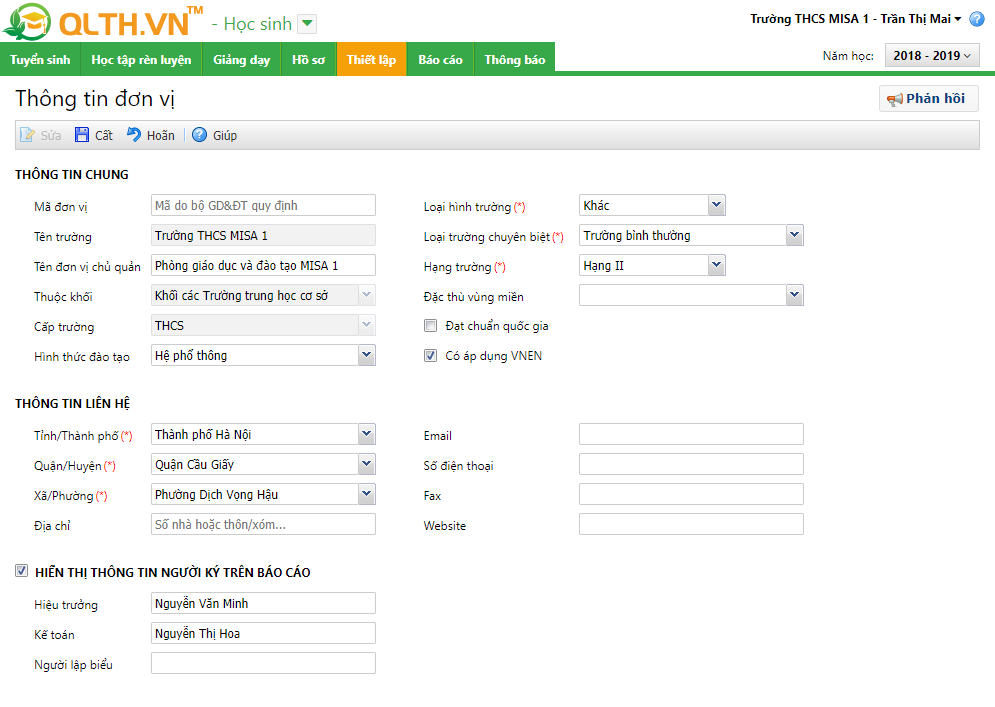The image size is (995, 707).
Task: Click the THÔNG TIN LIÊN HỆ section heading
Action: coord(72,404)
